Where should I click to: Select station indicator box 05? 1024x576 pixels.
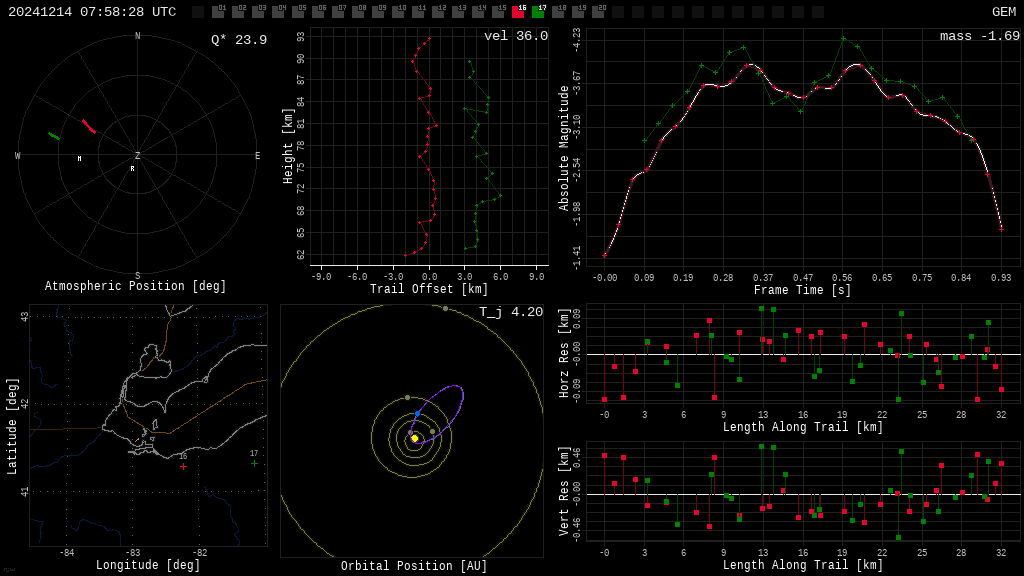[298, 11]
